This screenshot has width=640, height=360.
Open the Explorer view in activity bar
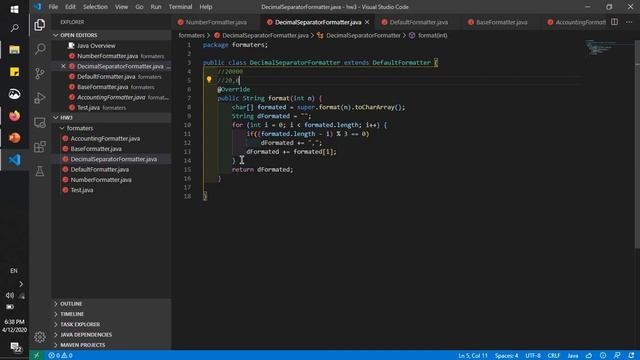click(x=40, y=25)
